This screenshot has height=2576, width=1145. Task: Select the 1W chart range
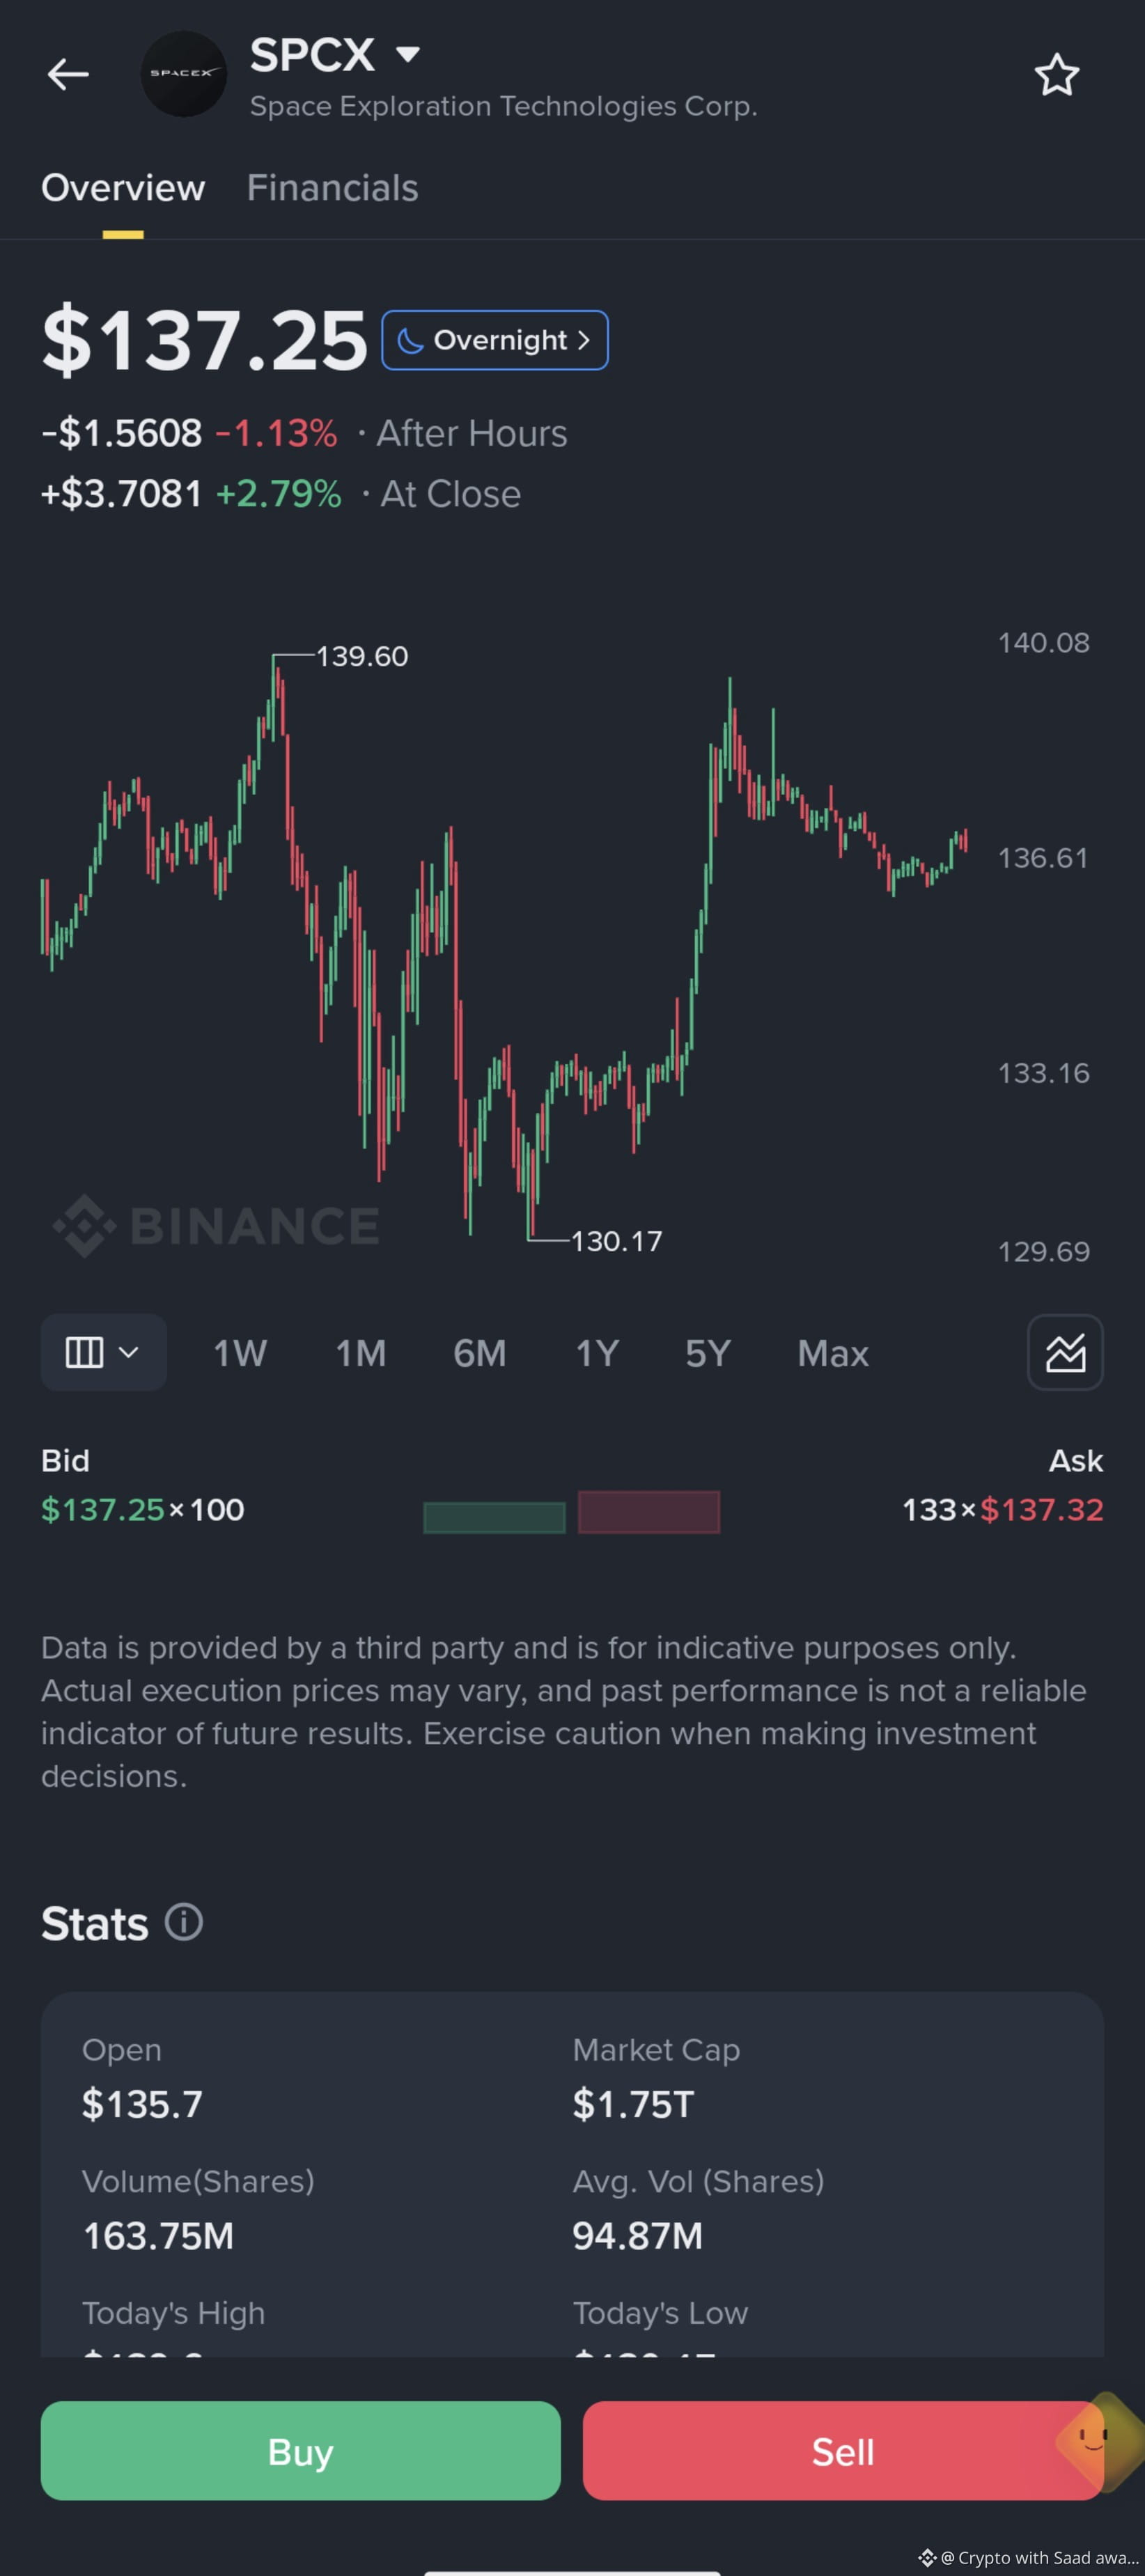click(x=240, y=1353)
